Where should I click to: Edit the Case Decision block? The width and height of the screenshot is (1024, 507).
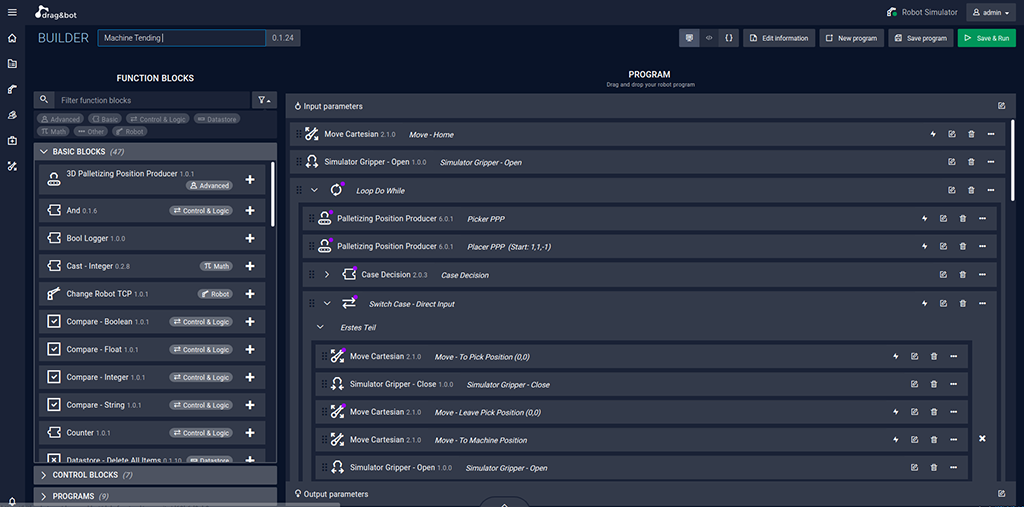(943, 274)
